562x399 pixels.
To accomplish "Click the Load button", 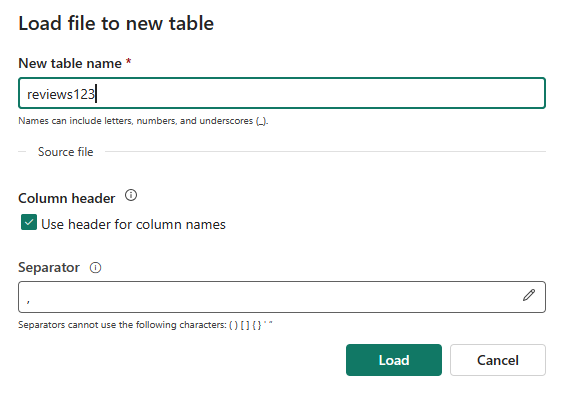I will click(394, 360).
